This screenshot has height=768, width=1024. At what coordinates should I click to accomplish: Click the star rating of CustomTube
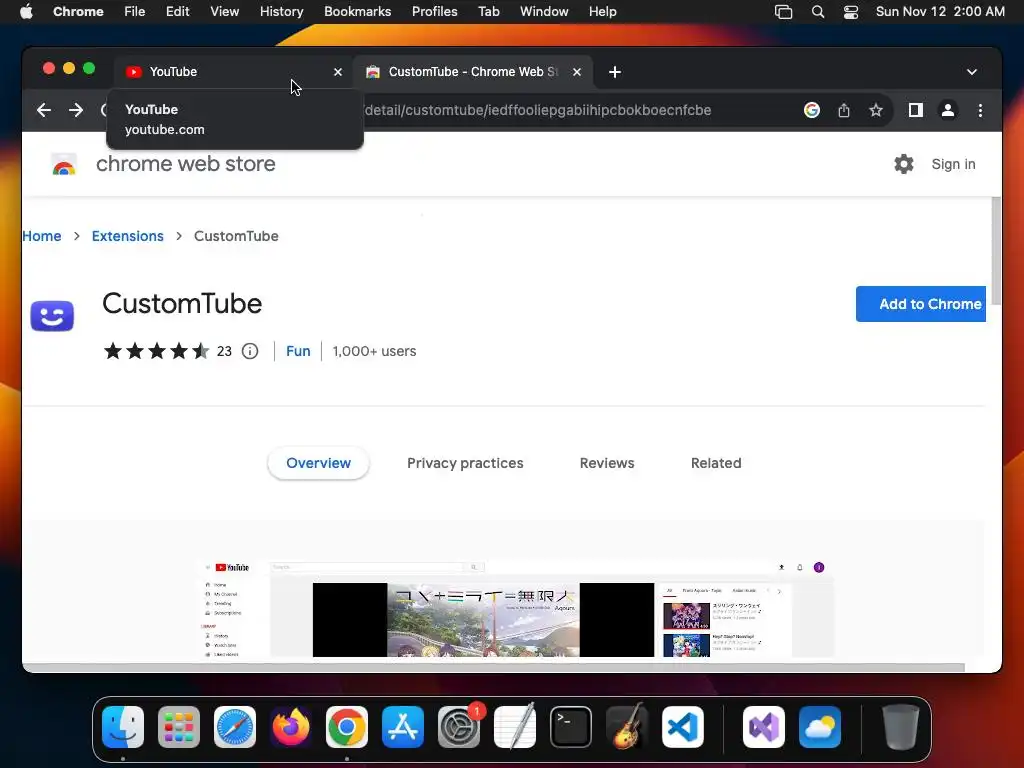click(157, 351)
